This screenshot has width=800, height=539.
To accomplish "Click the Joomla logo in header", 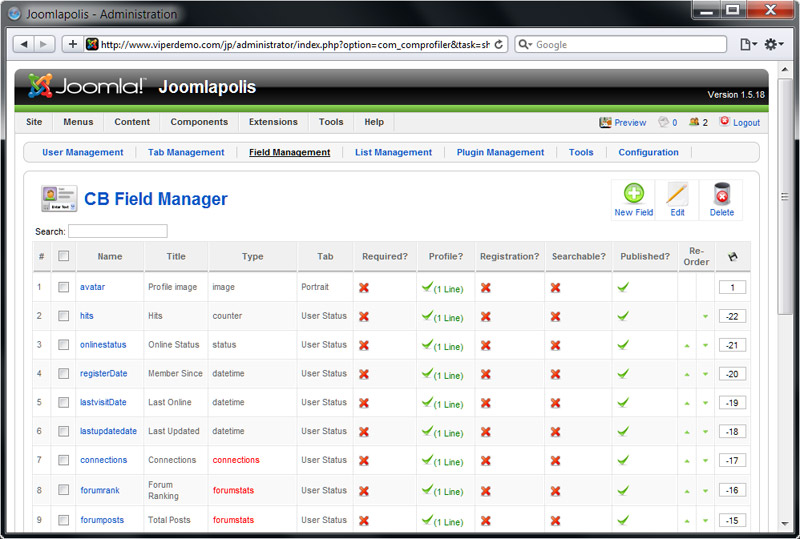I will 86,86.
